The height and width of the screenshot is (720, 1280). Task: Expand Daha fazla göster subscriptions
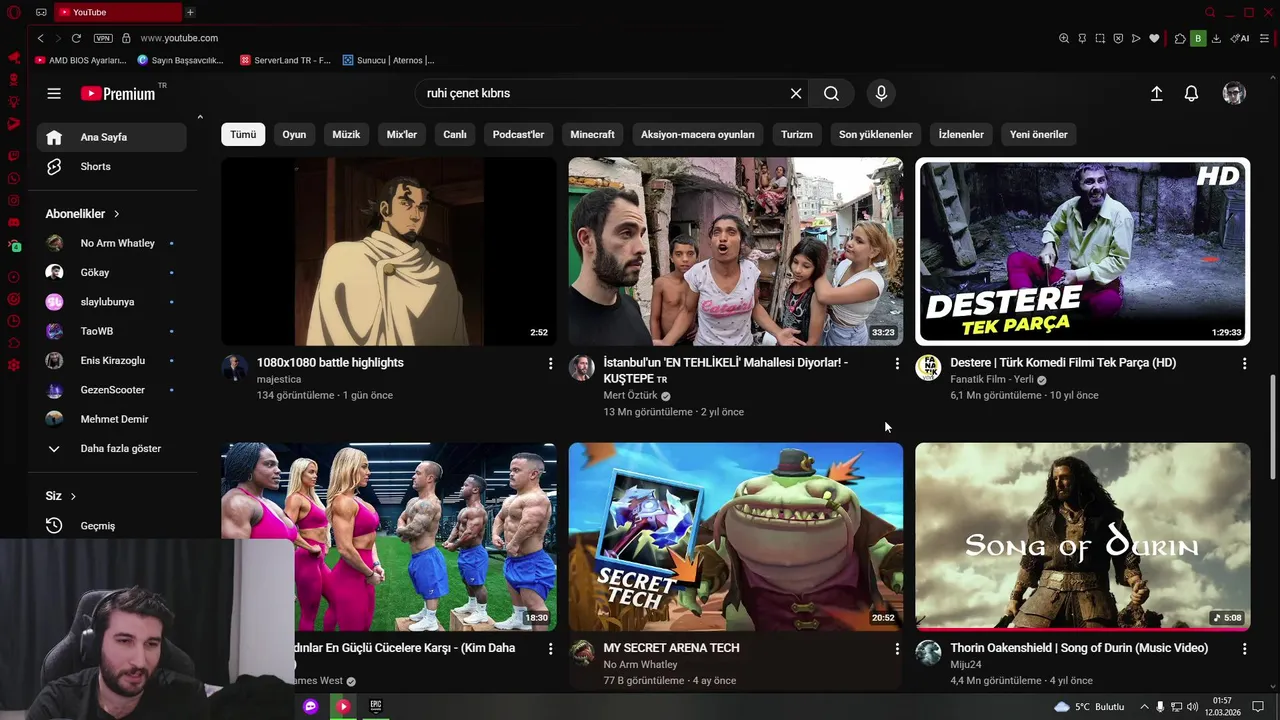pos(111,448)
